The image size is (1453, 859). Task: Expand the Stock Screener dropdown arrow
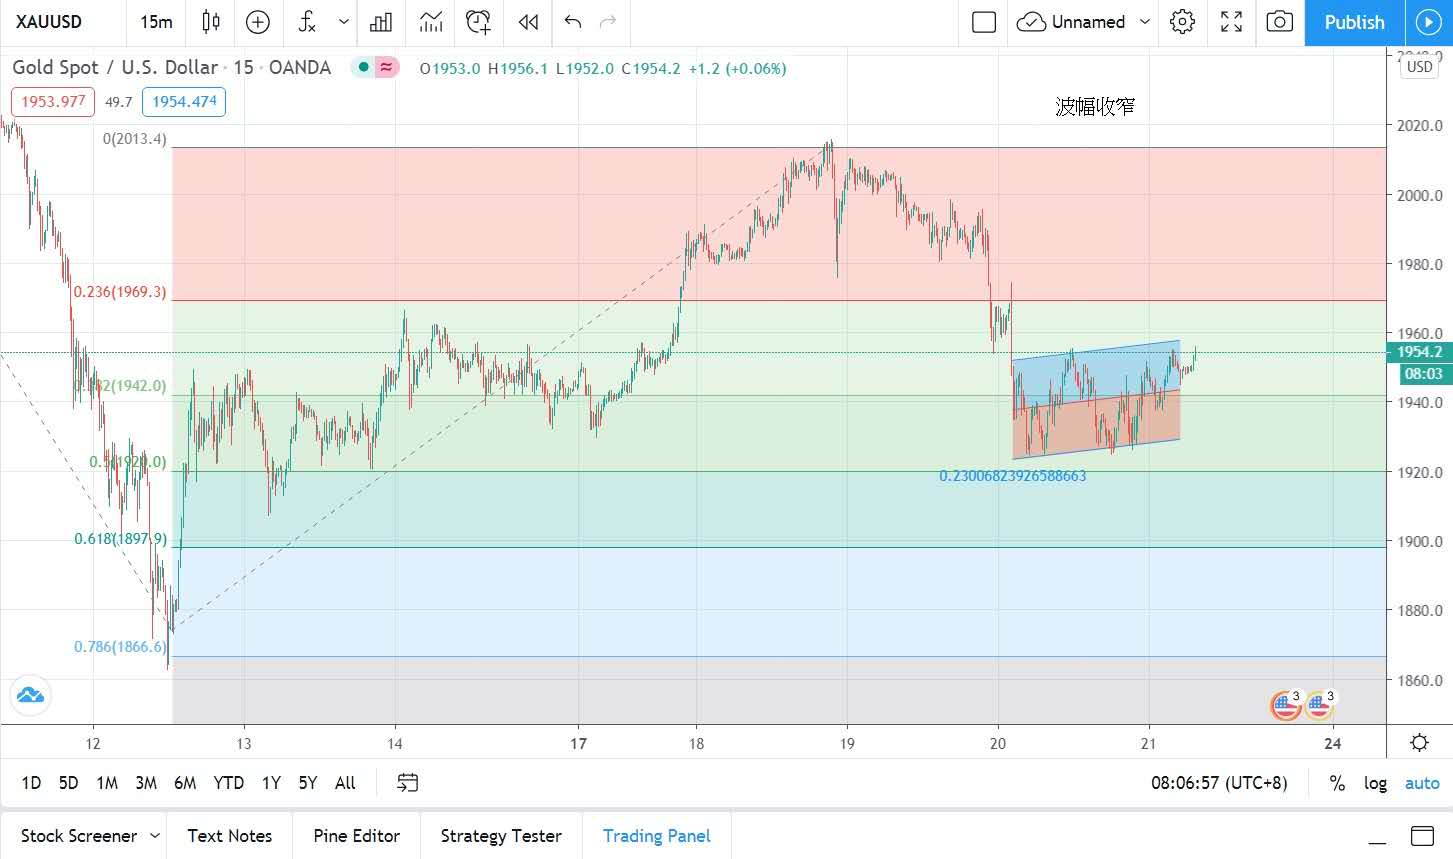tap(155, 835)
